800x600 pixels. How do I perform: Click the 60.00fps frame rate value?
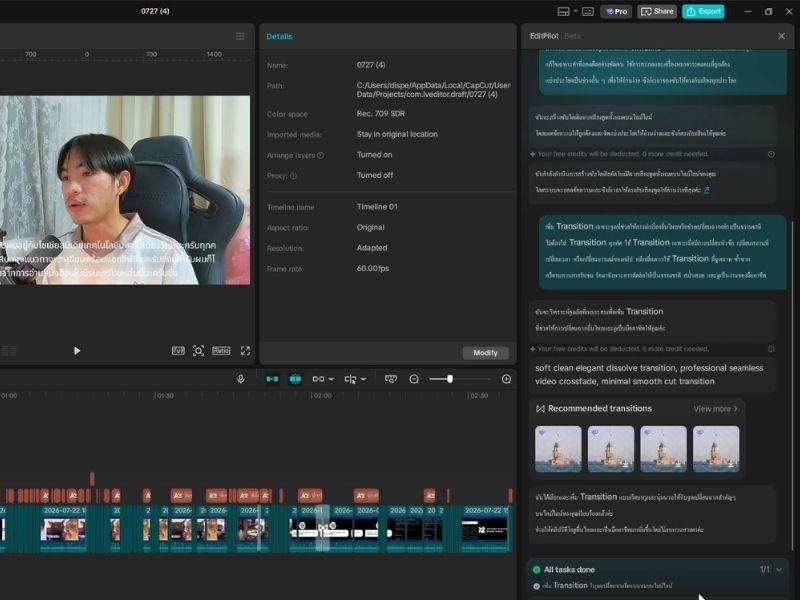[372, 268]
